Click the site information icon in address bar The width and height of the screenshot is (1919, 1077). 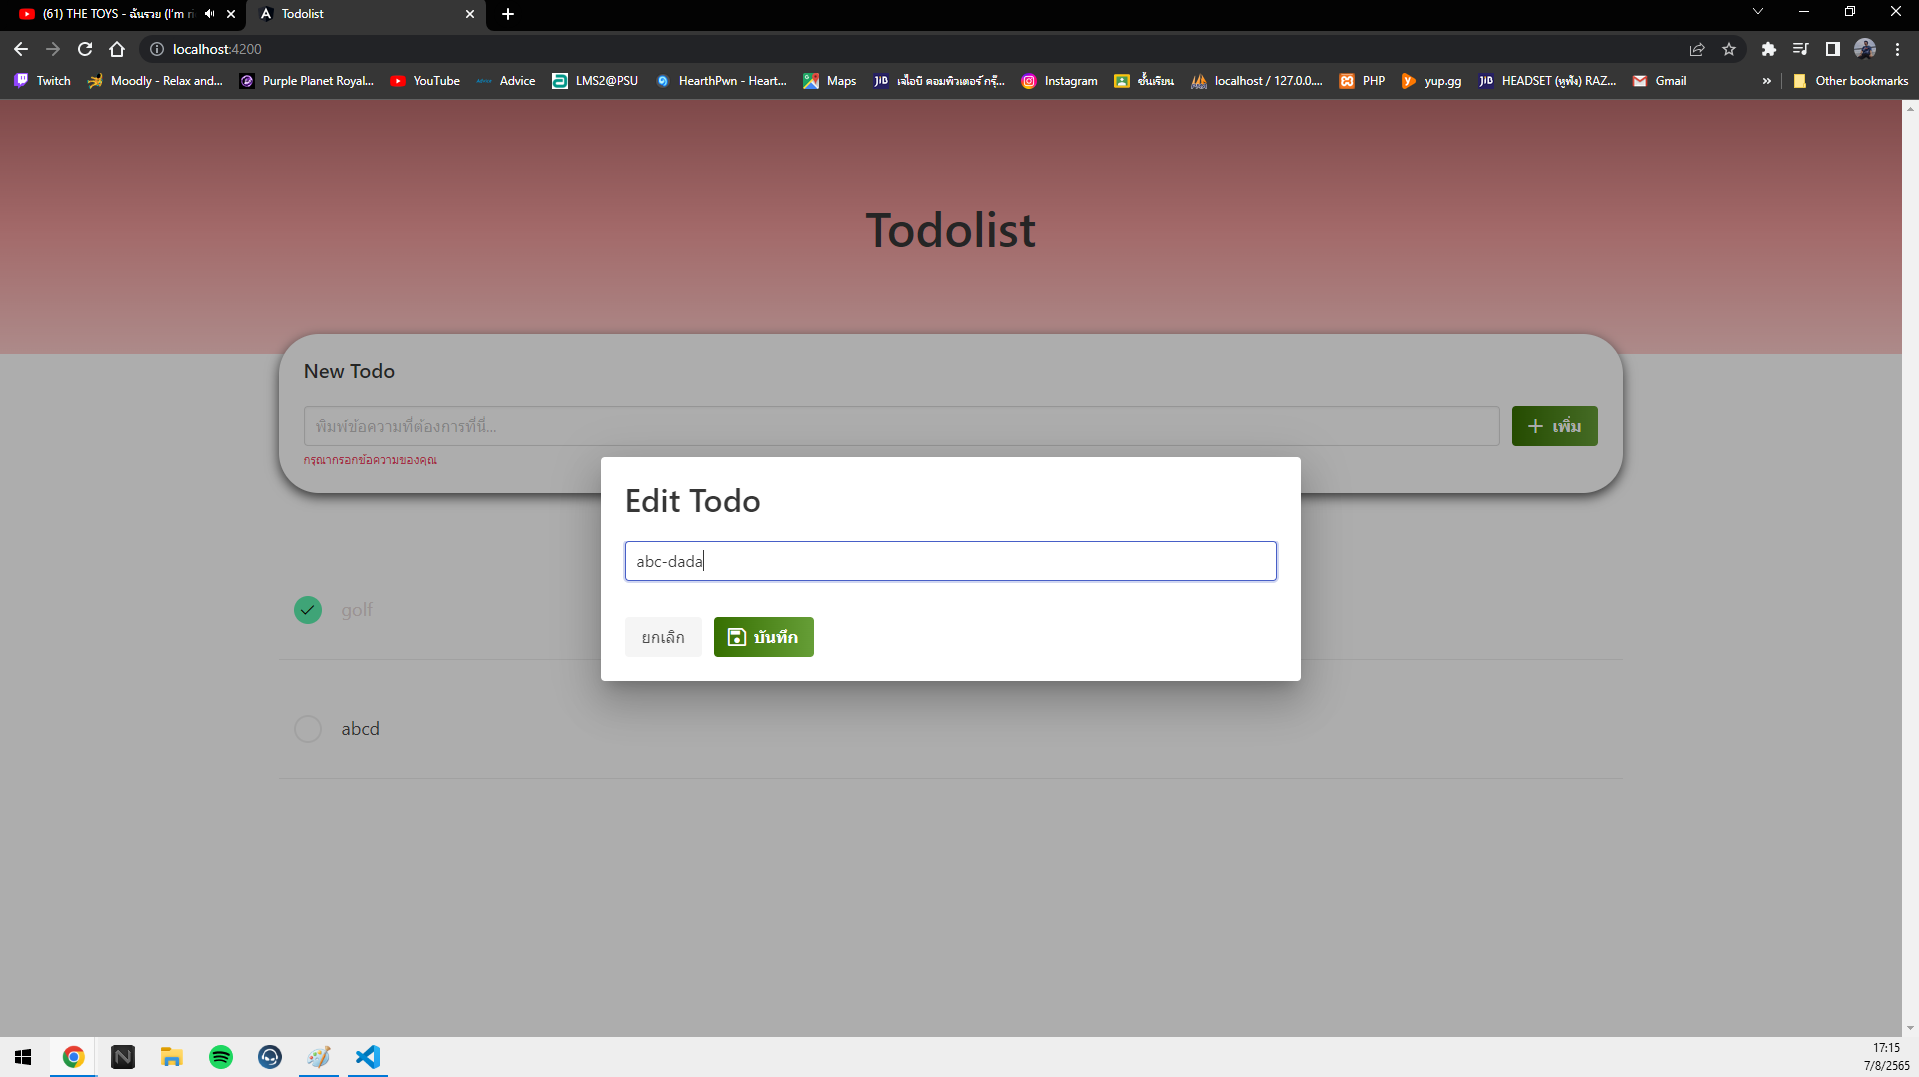click(x=156, y=49)
